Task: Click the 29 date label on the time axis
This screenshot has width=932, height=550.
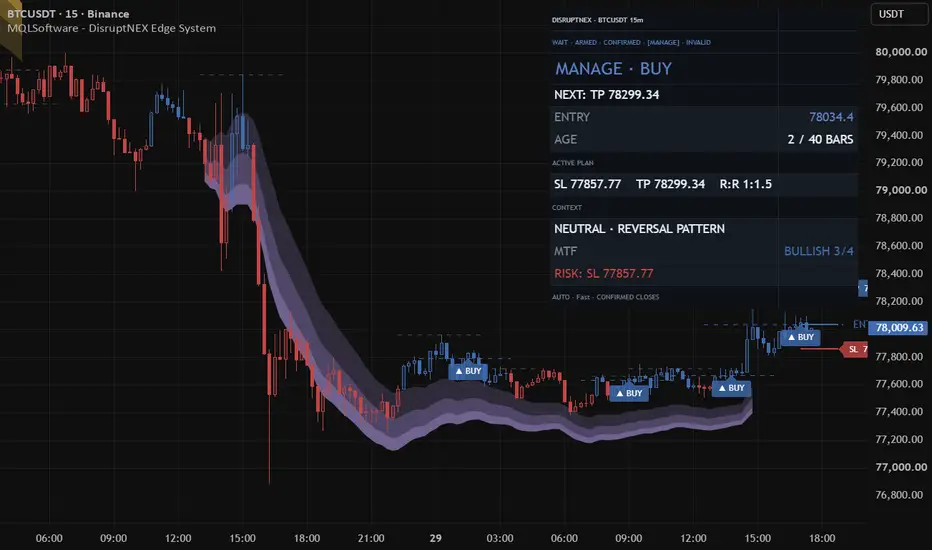Action: point(436,538)
